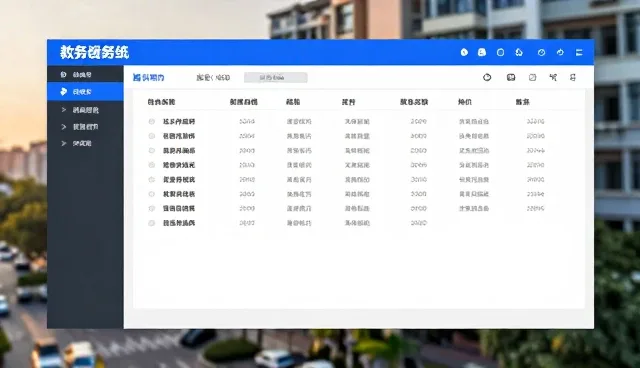Click the recycle-shaped triangular icon in blue header
The height and width of the screenshot is (368, 640).
519,52
